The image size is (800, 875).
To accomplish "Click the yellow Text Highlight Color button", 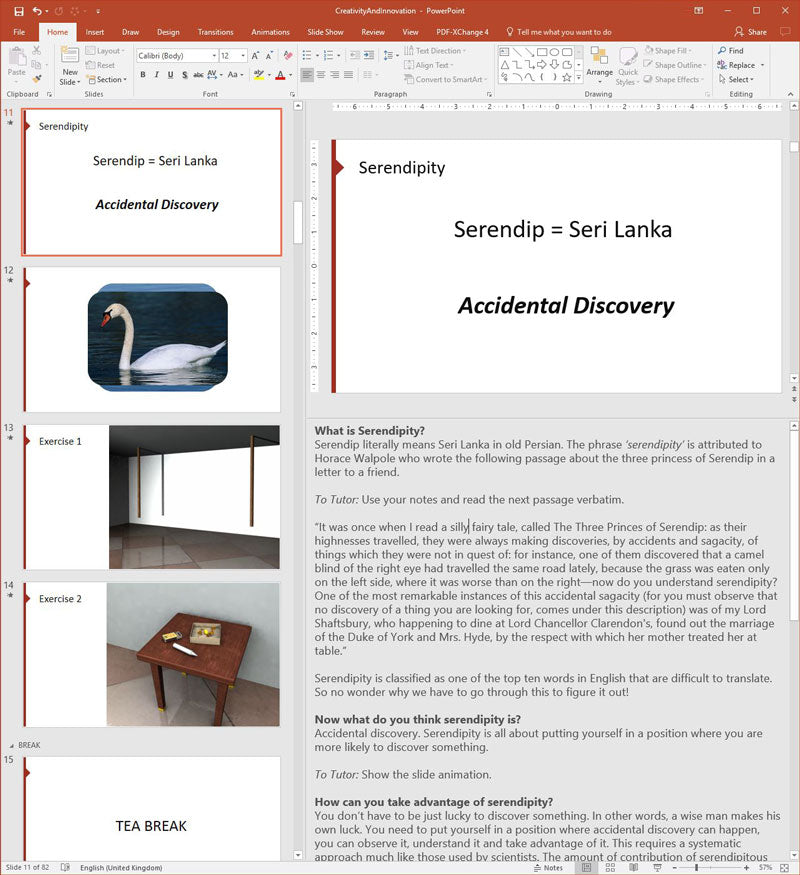I will [259, 75].
